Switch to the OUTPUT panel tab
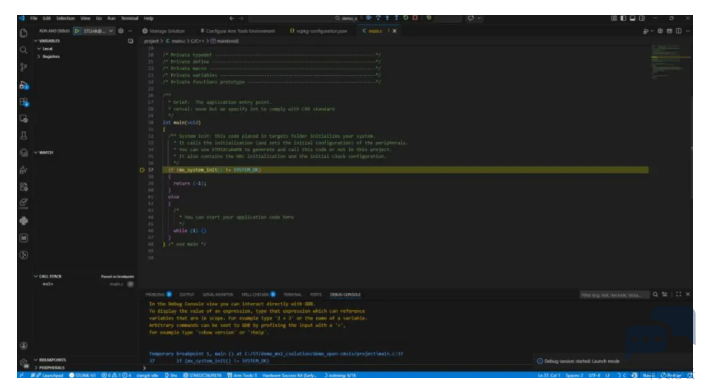704x389 pixels. pyautogui.click(x=187, y=295)
